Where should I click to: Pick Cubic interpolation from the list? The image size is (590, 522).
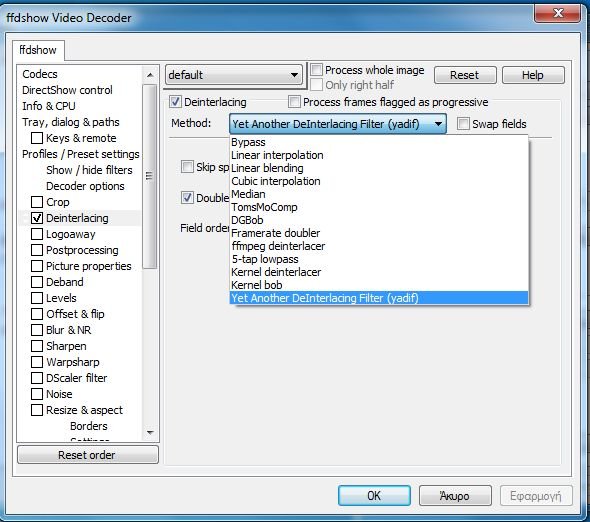coord(379,181)
